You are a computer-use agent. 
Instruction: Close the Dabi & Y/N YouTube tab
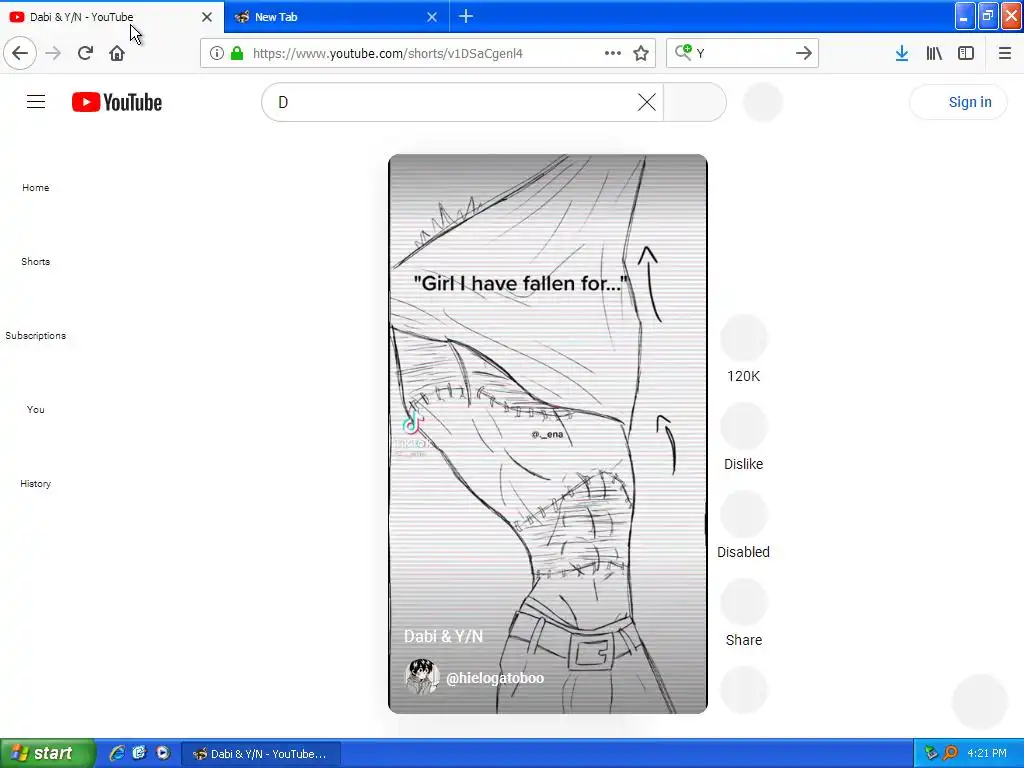pos(206,17)
